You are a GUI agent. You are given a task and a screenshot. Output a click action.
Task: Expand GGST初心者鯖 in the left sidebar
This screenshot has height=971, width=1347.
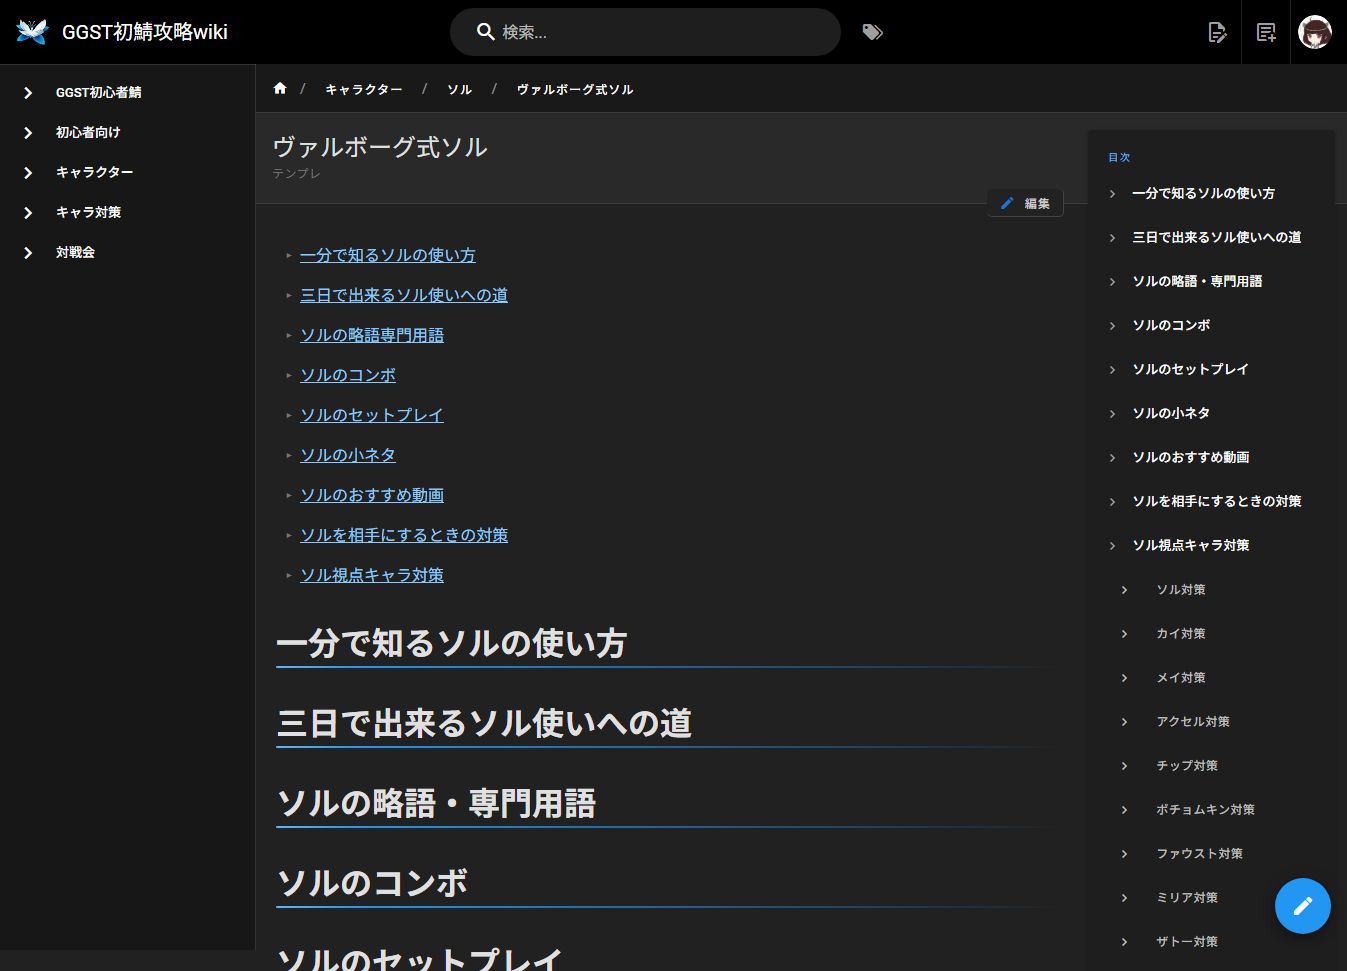(128, 92)
